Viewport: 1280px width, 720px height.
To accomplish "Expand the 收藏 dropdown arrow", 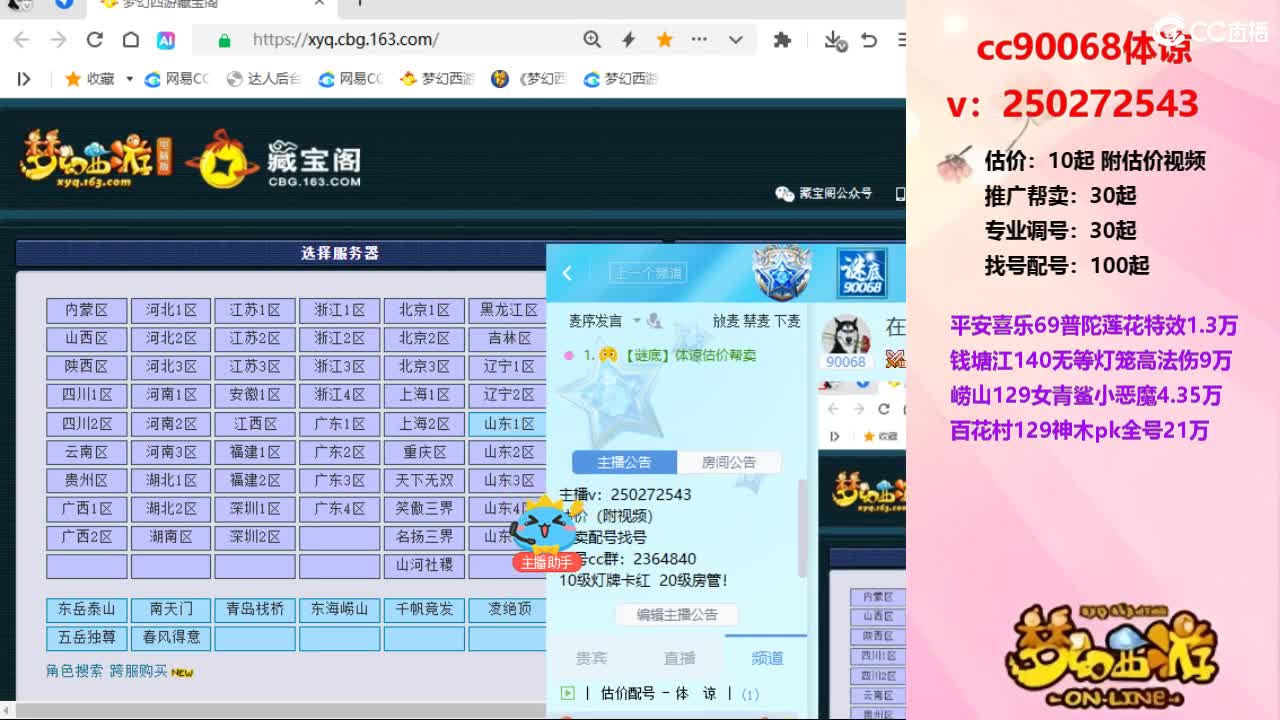I will [x=129, y=79].
